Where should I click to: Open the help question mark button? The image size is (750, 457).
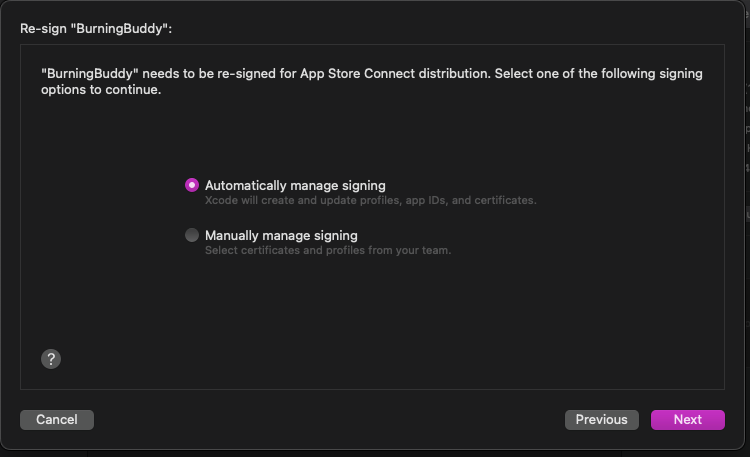(x=51, y=359)
